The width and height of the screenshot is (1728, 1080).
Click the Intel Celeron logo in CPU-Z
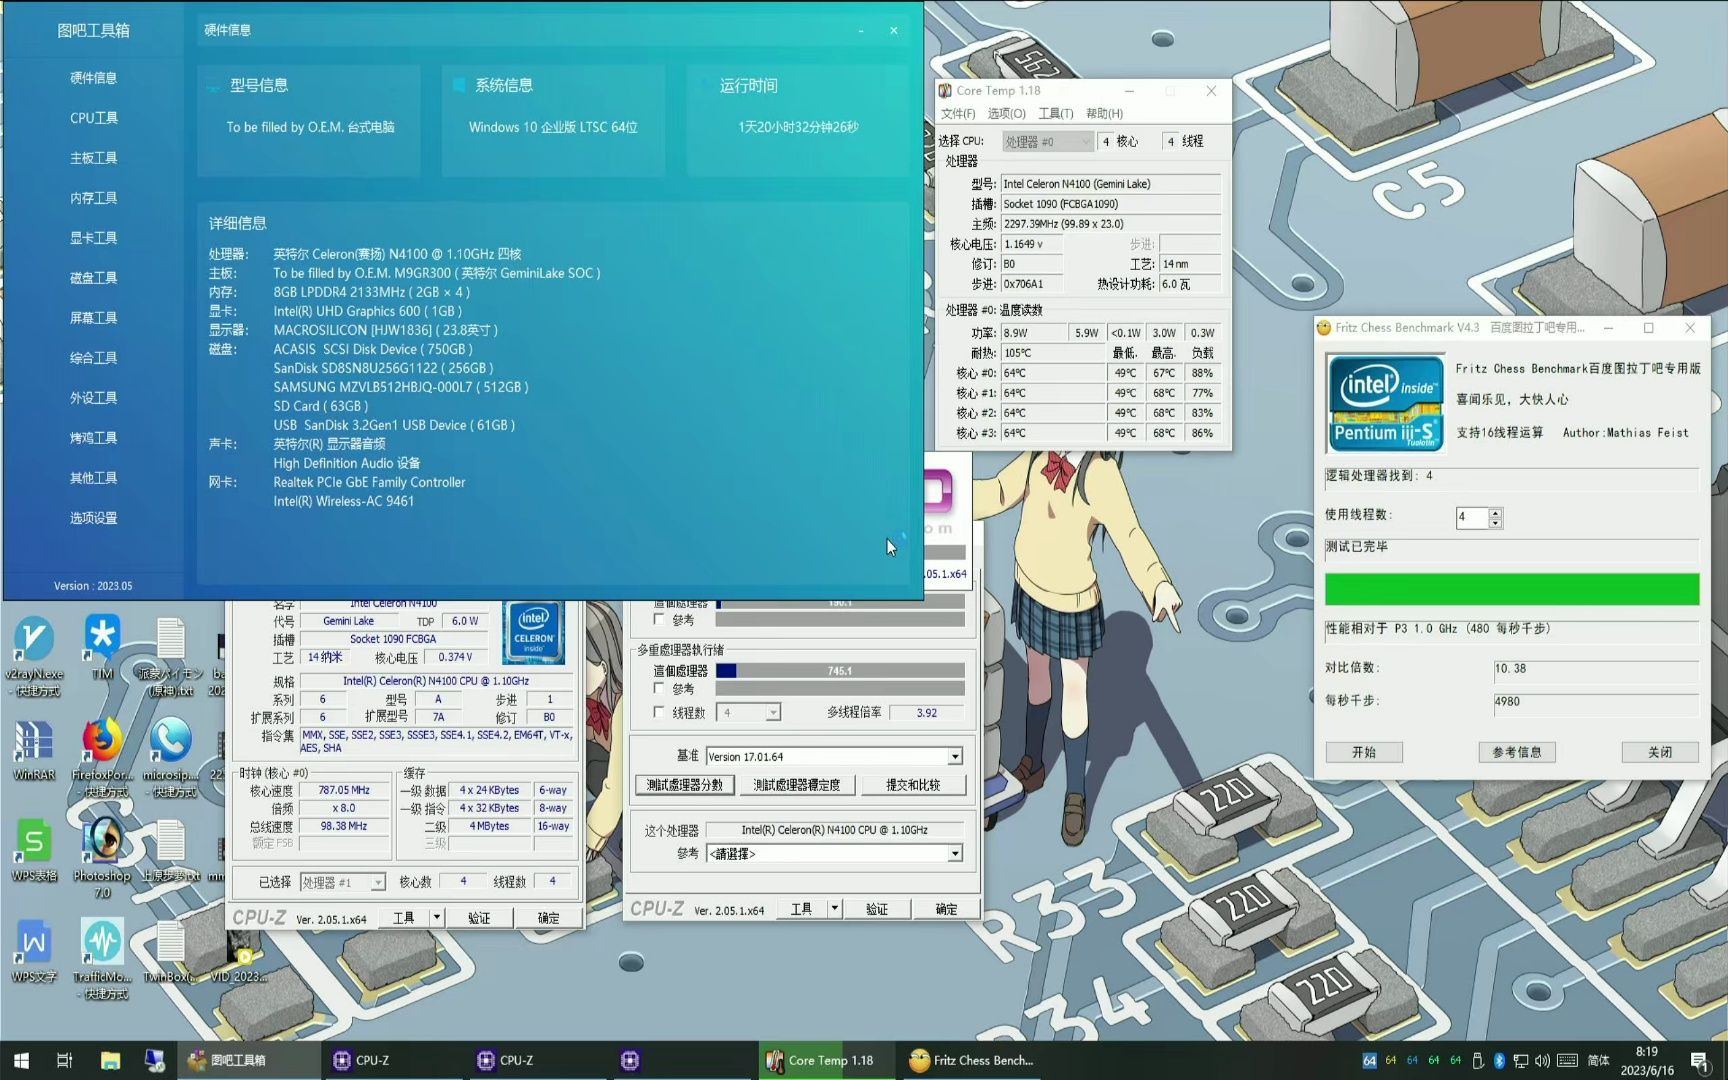[x=533, y=632]
